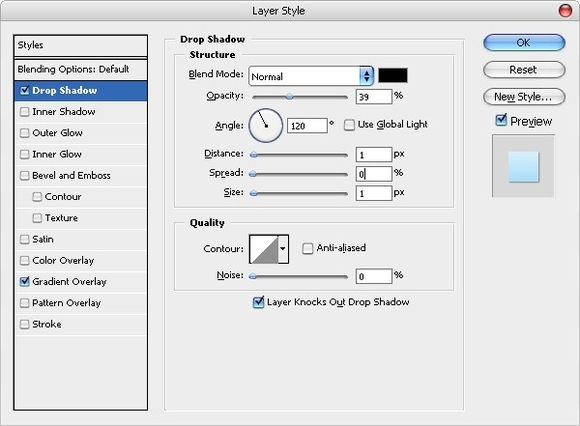
Task: Open the contour picker dropdown arrow
Action: pyautogui.click(x=283, y=249)
